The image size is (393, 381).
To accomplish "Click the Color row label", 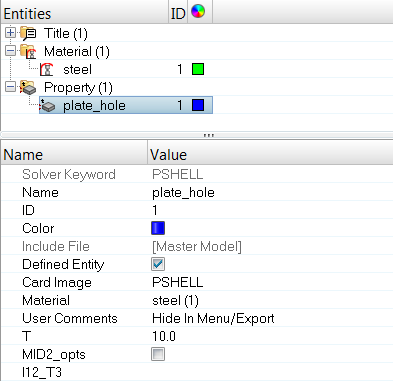I will point(38,228).
